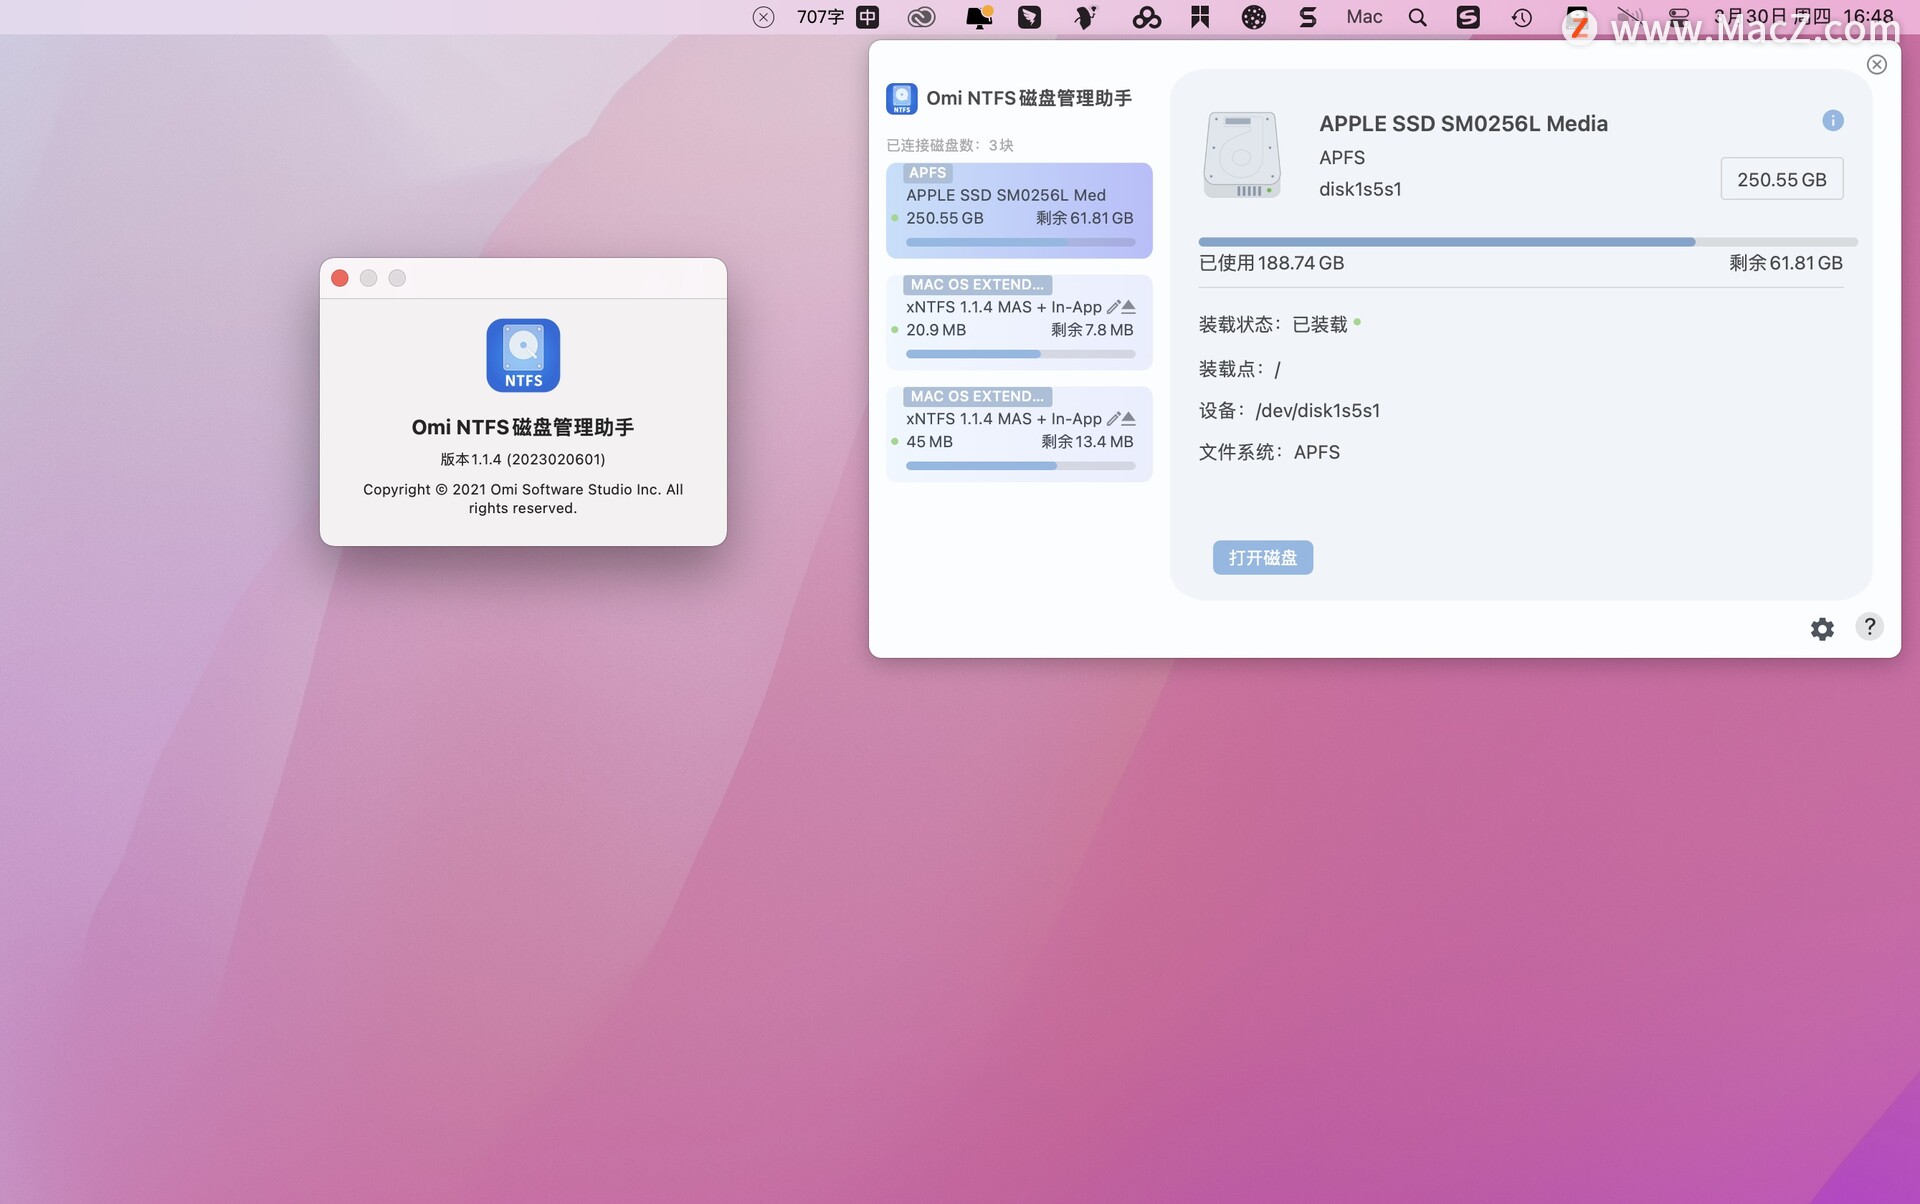The image size is (1920, 1204).
Task: Select the first MAC OS EXTENDED disk entry
Action: (1018, 320)
